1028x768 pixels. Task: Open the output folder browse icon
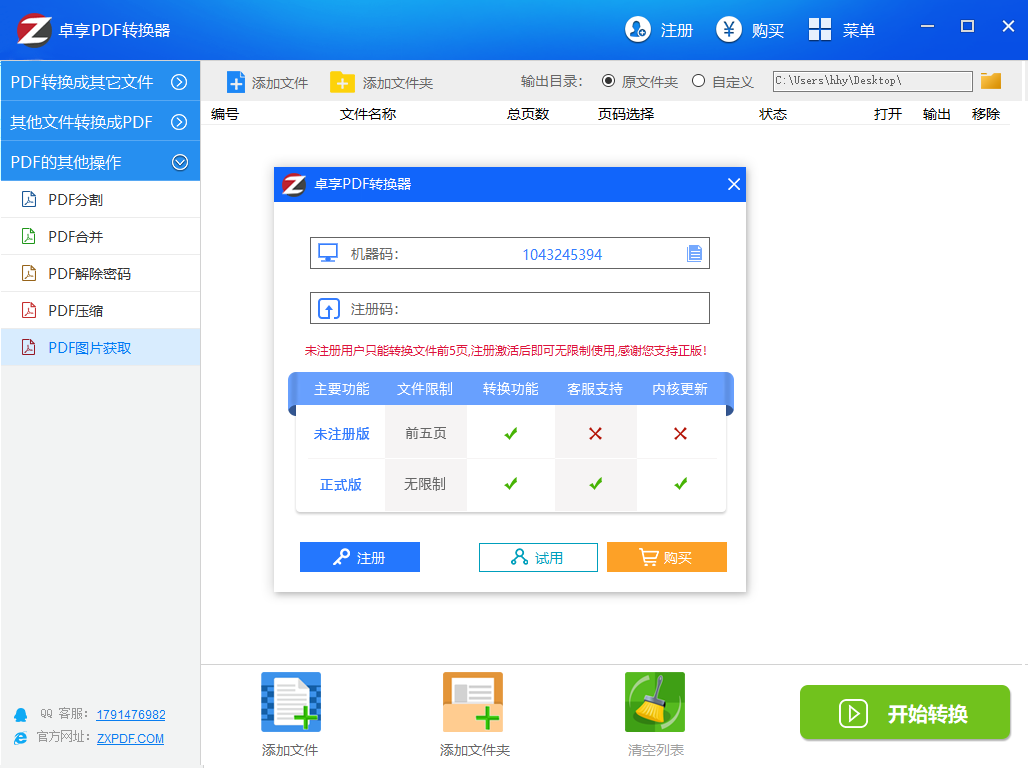point(990,81)
